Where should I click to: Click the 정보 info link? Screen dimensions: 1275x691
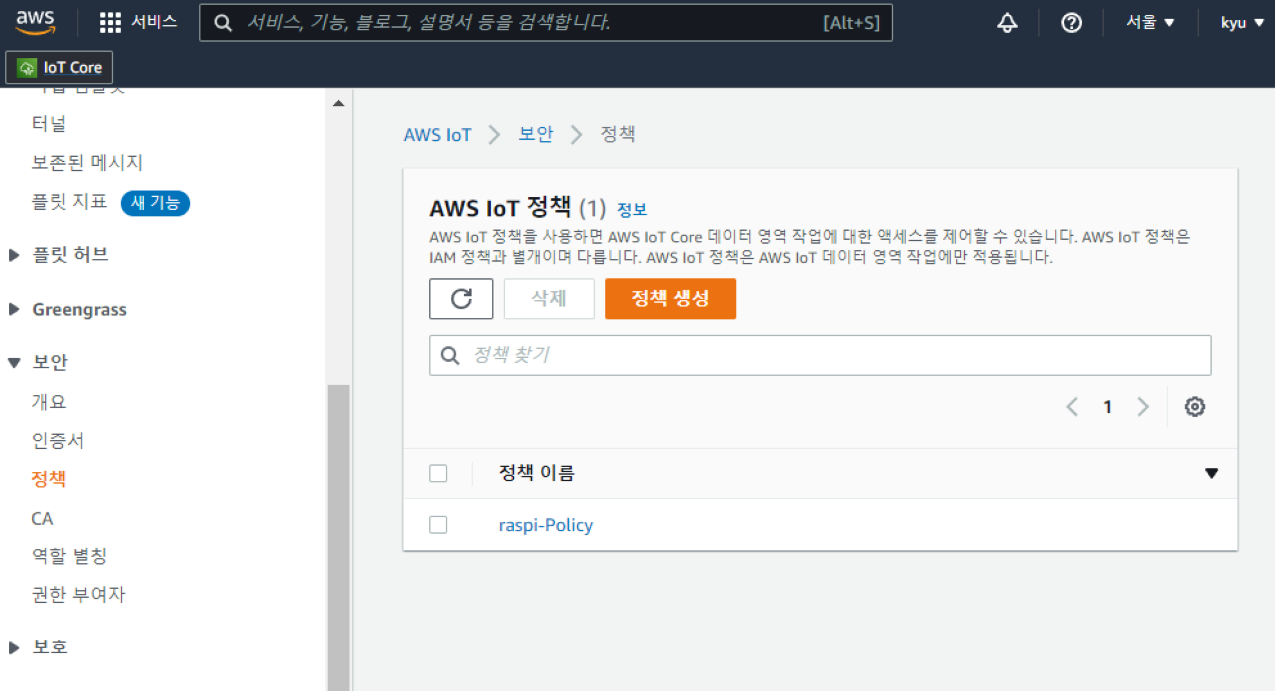tap(632, 210)
